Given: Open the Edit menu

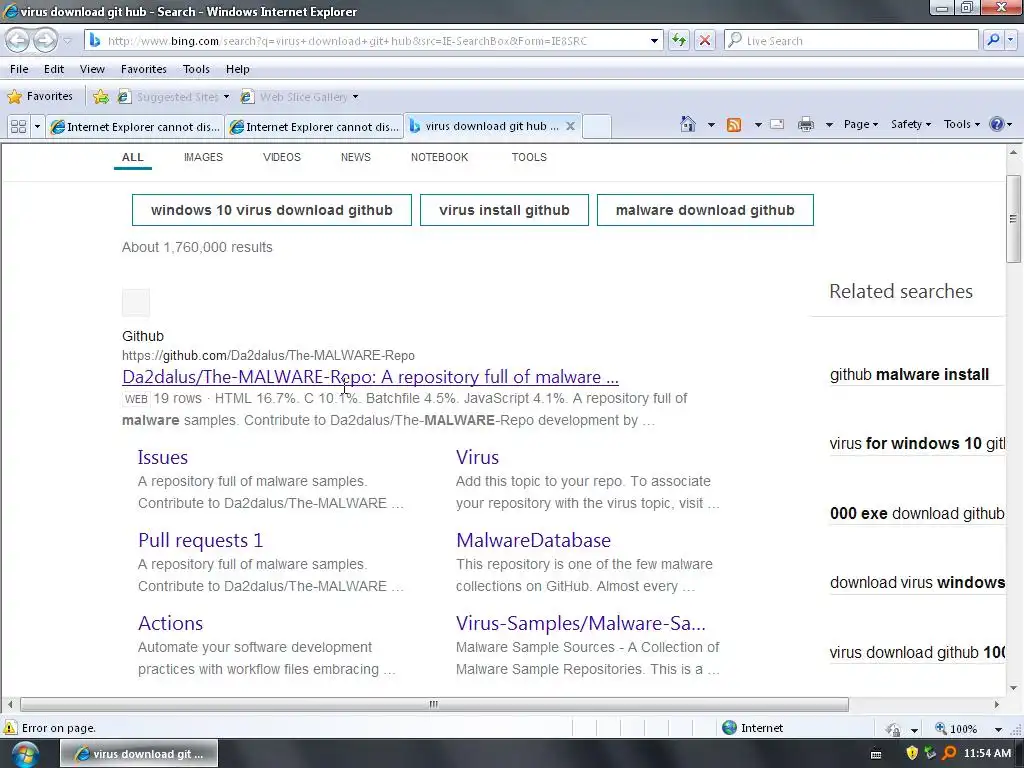Looking at the screenshot, I should click(54, 69).
